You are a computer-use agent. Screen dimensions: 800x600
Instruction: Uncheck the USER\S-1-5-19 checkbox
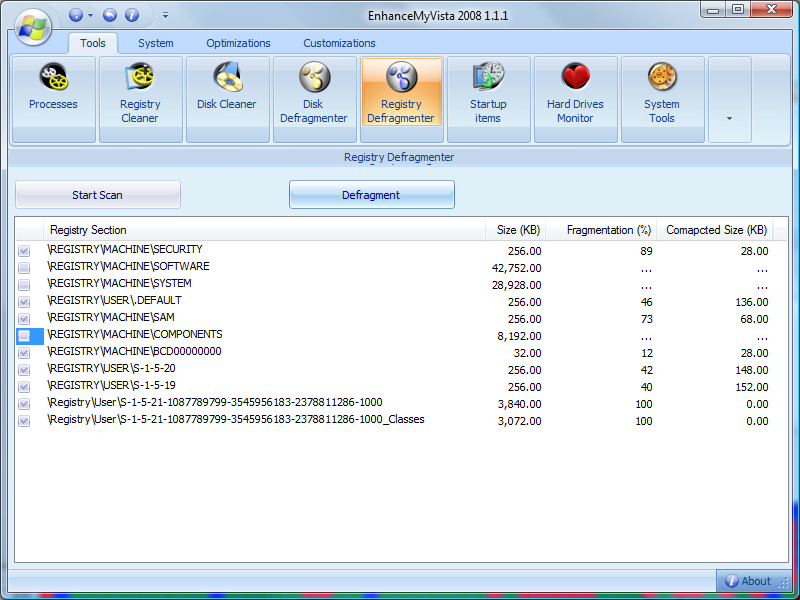tap(24, 387)
